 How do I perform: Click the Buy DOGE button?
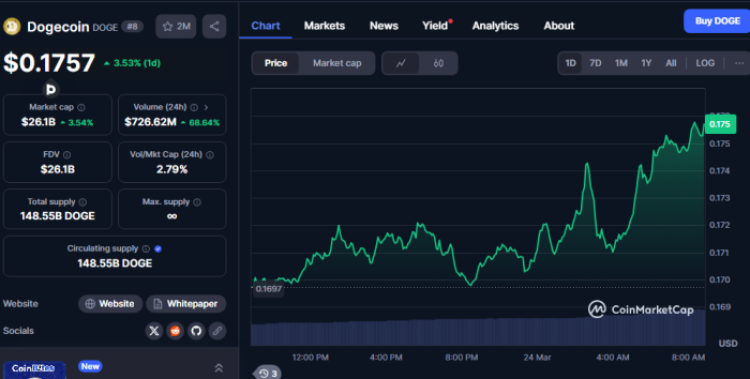717,22
